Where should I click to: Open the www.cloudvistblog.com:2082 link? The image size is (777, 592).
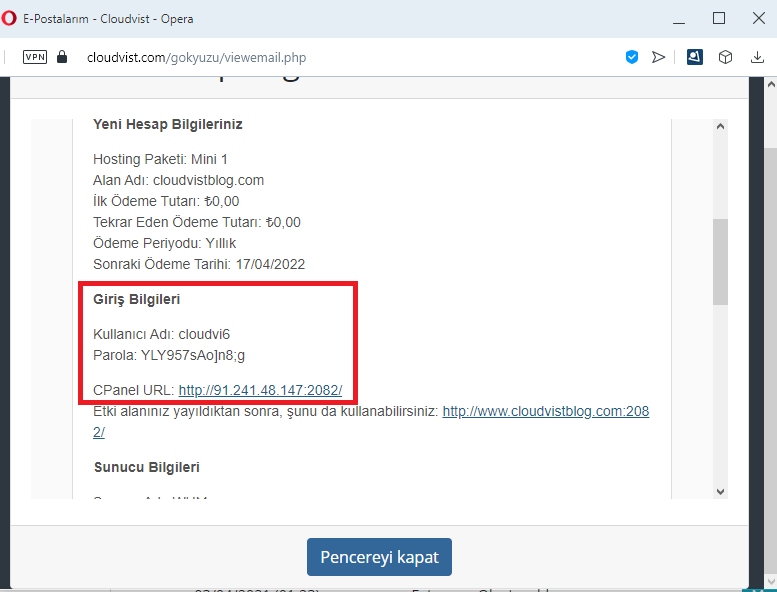pyautogui.click(x=546, y=411)
